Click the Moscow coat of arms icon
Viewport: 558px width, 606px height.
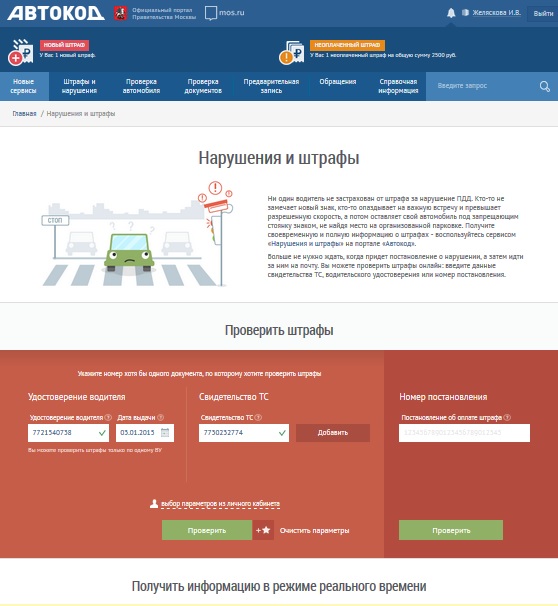(121, 14)
